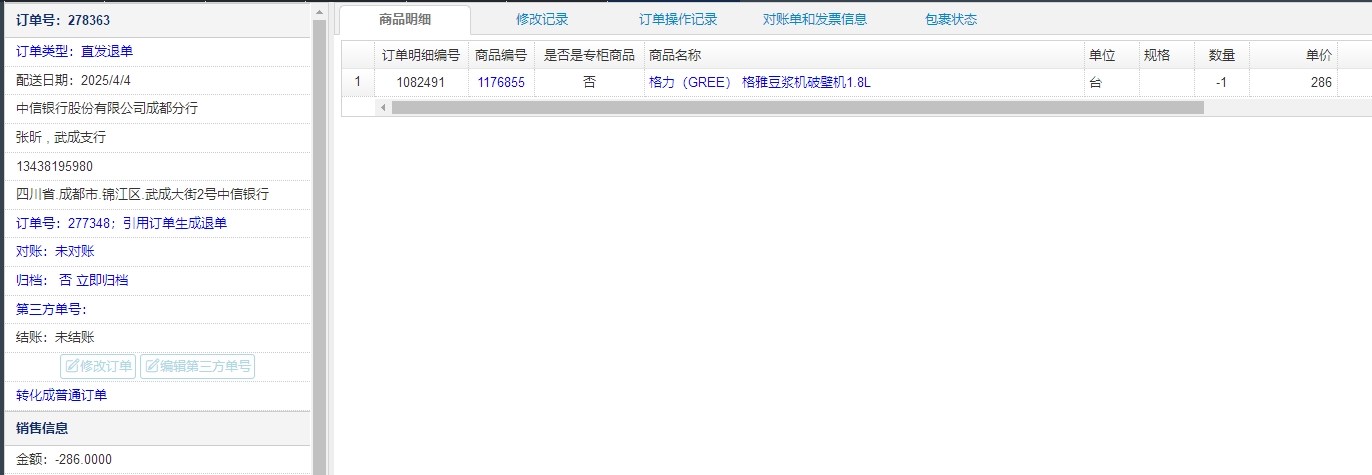Click the 编辑第三方单号 button
Image resolution: width=1372 pixels, height=475 pixels.
[x=197, y=366]
